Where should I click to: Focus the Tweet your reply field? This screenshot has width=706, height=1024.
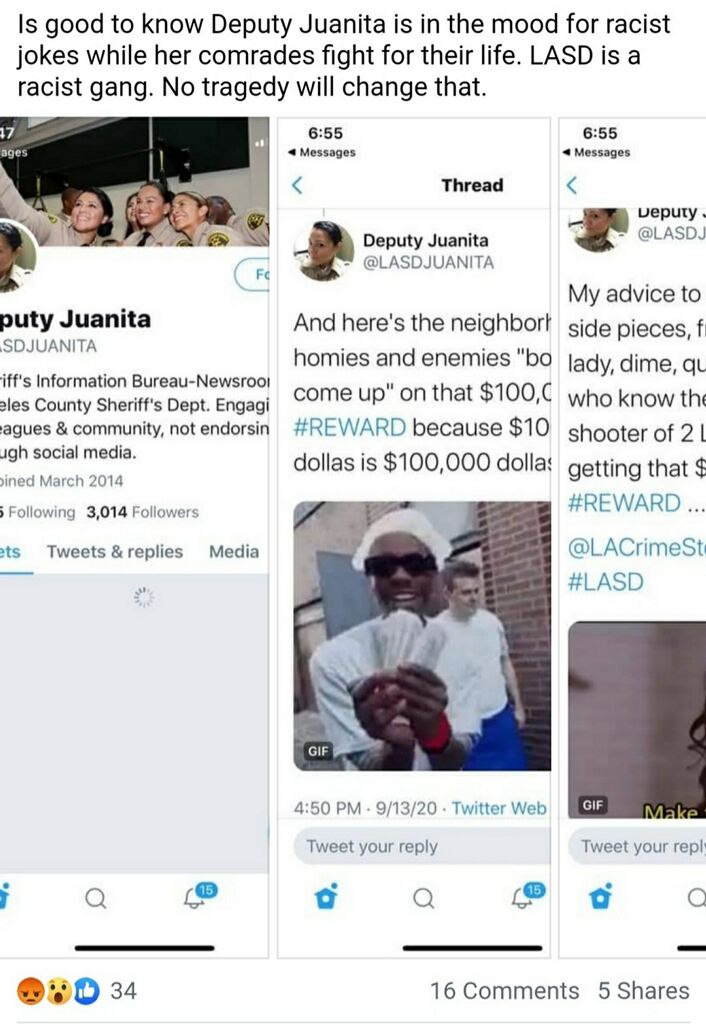tap(421, 846)
